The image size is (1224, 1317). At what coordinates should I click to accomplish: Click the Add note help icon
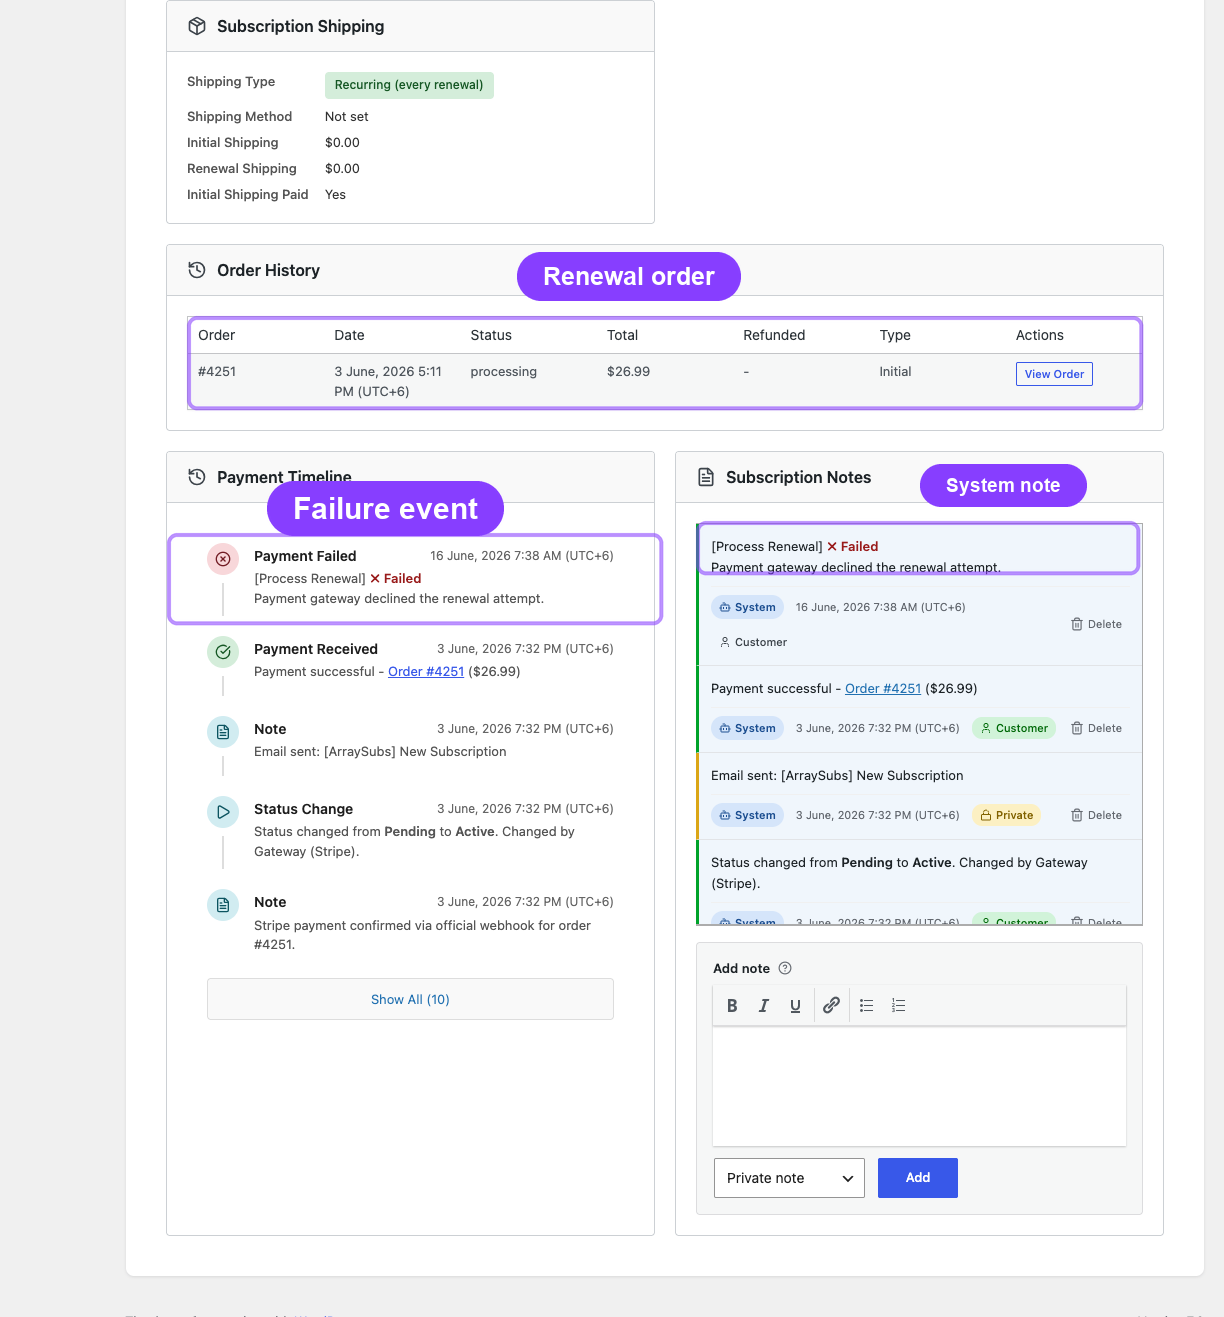click(785, 968)
